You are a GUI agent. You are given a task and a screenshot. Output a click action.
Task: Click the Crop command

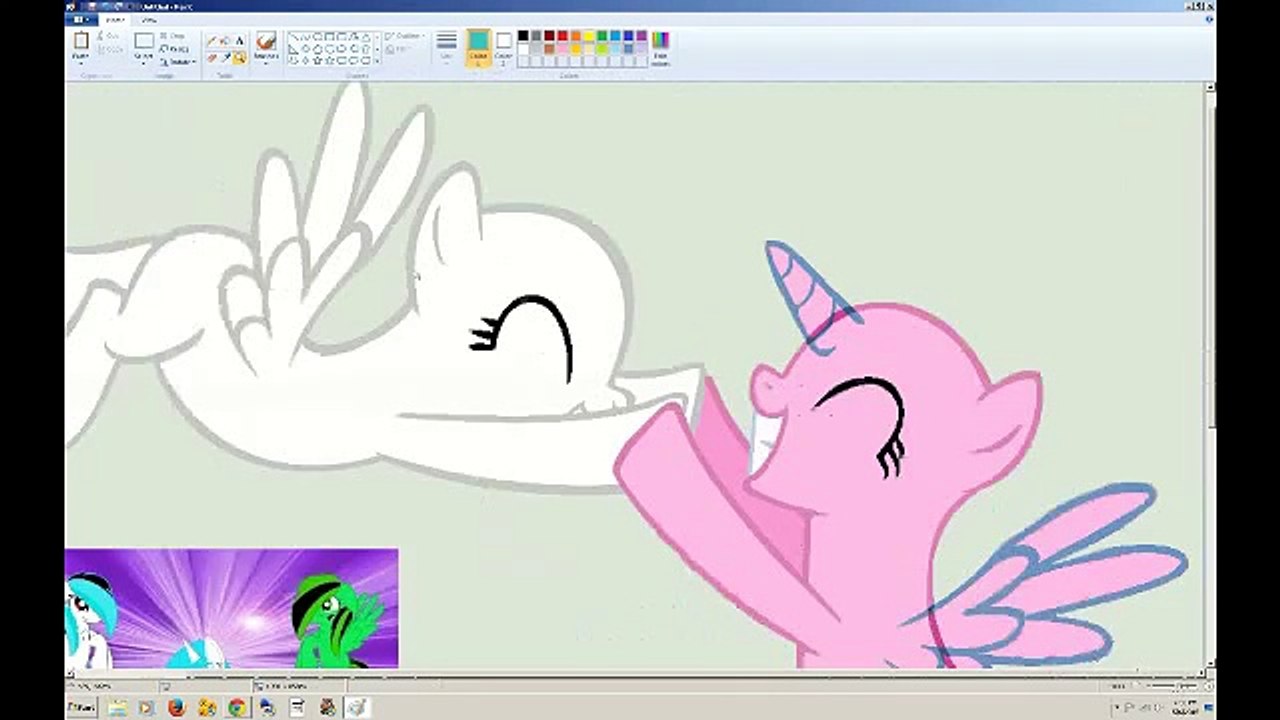173,35
